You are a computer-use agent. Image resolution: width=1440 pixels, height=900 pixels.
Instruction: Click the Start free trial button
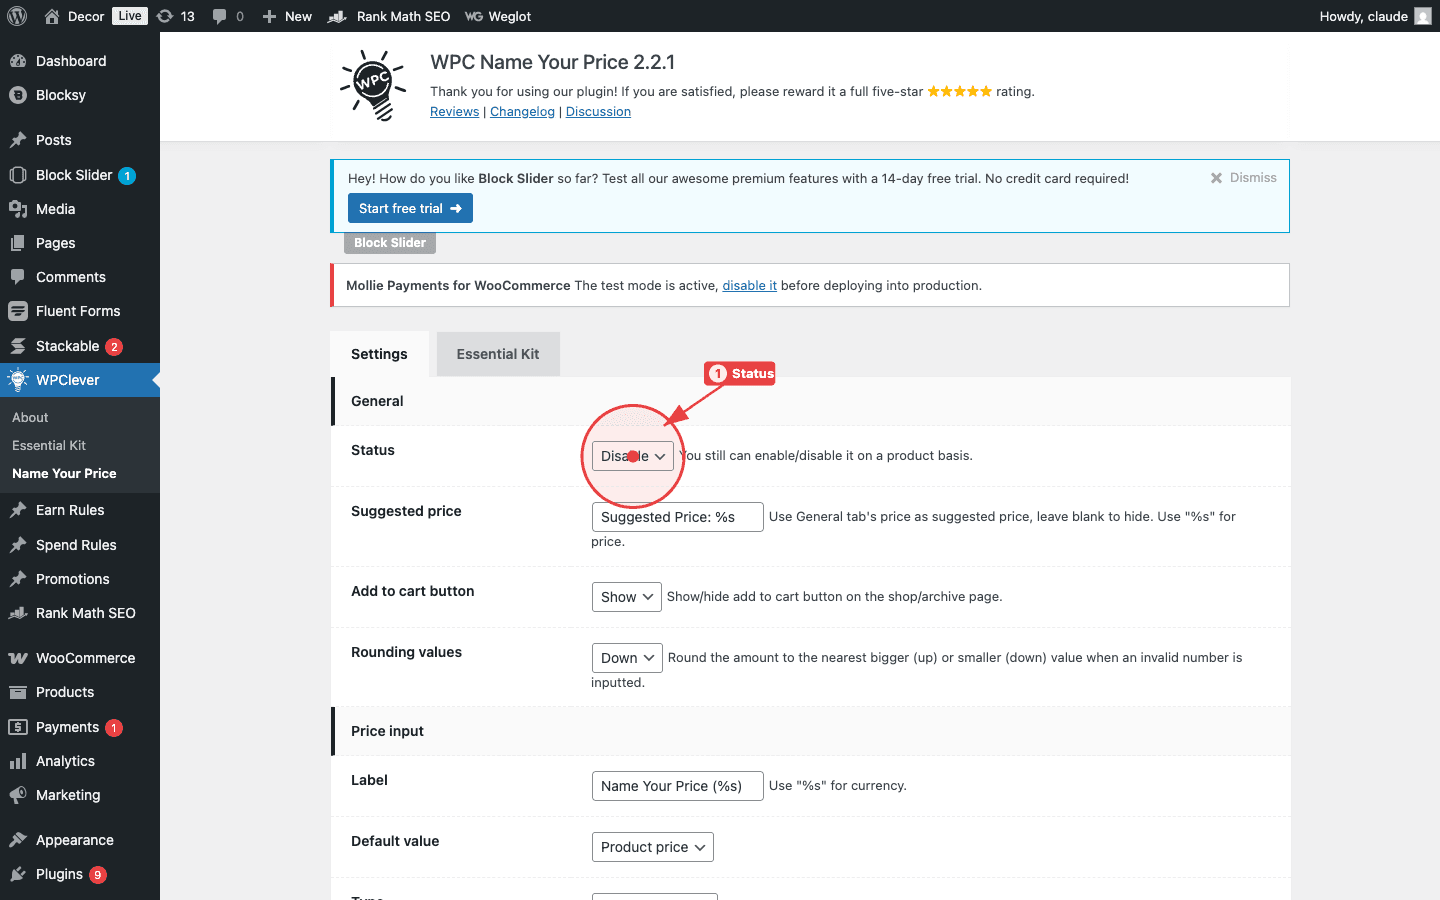tap(410, 208)
